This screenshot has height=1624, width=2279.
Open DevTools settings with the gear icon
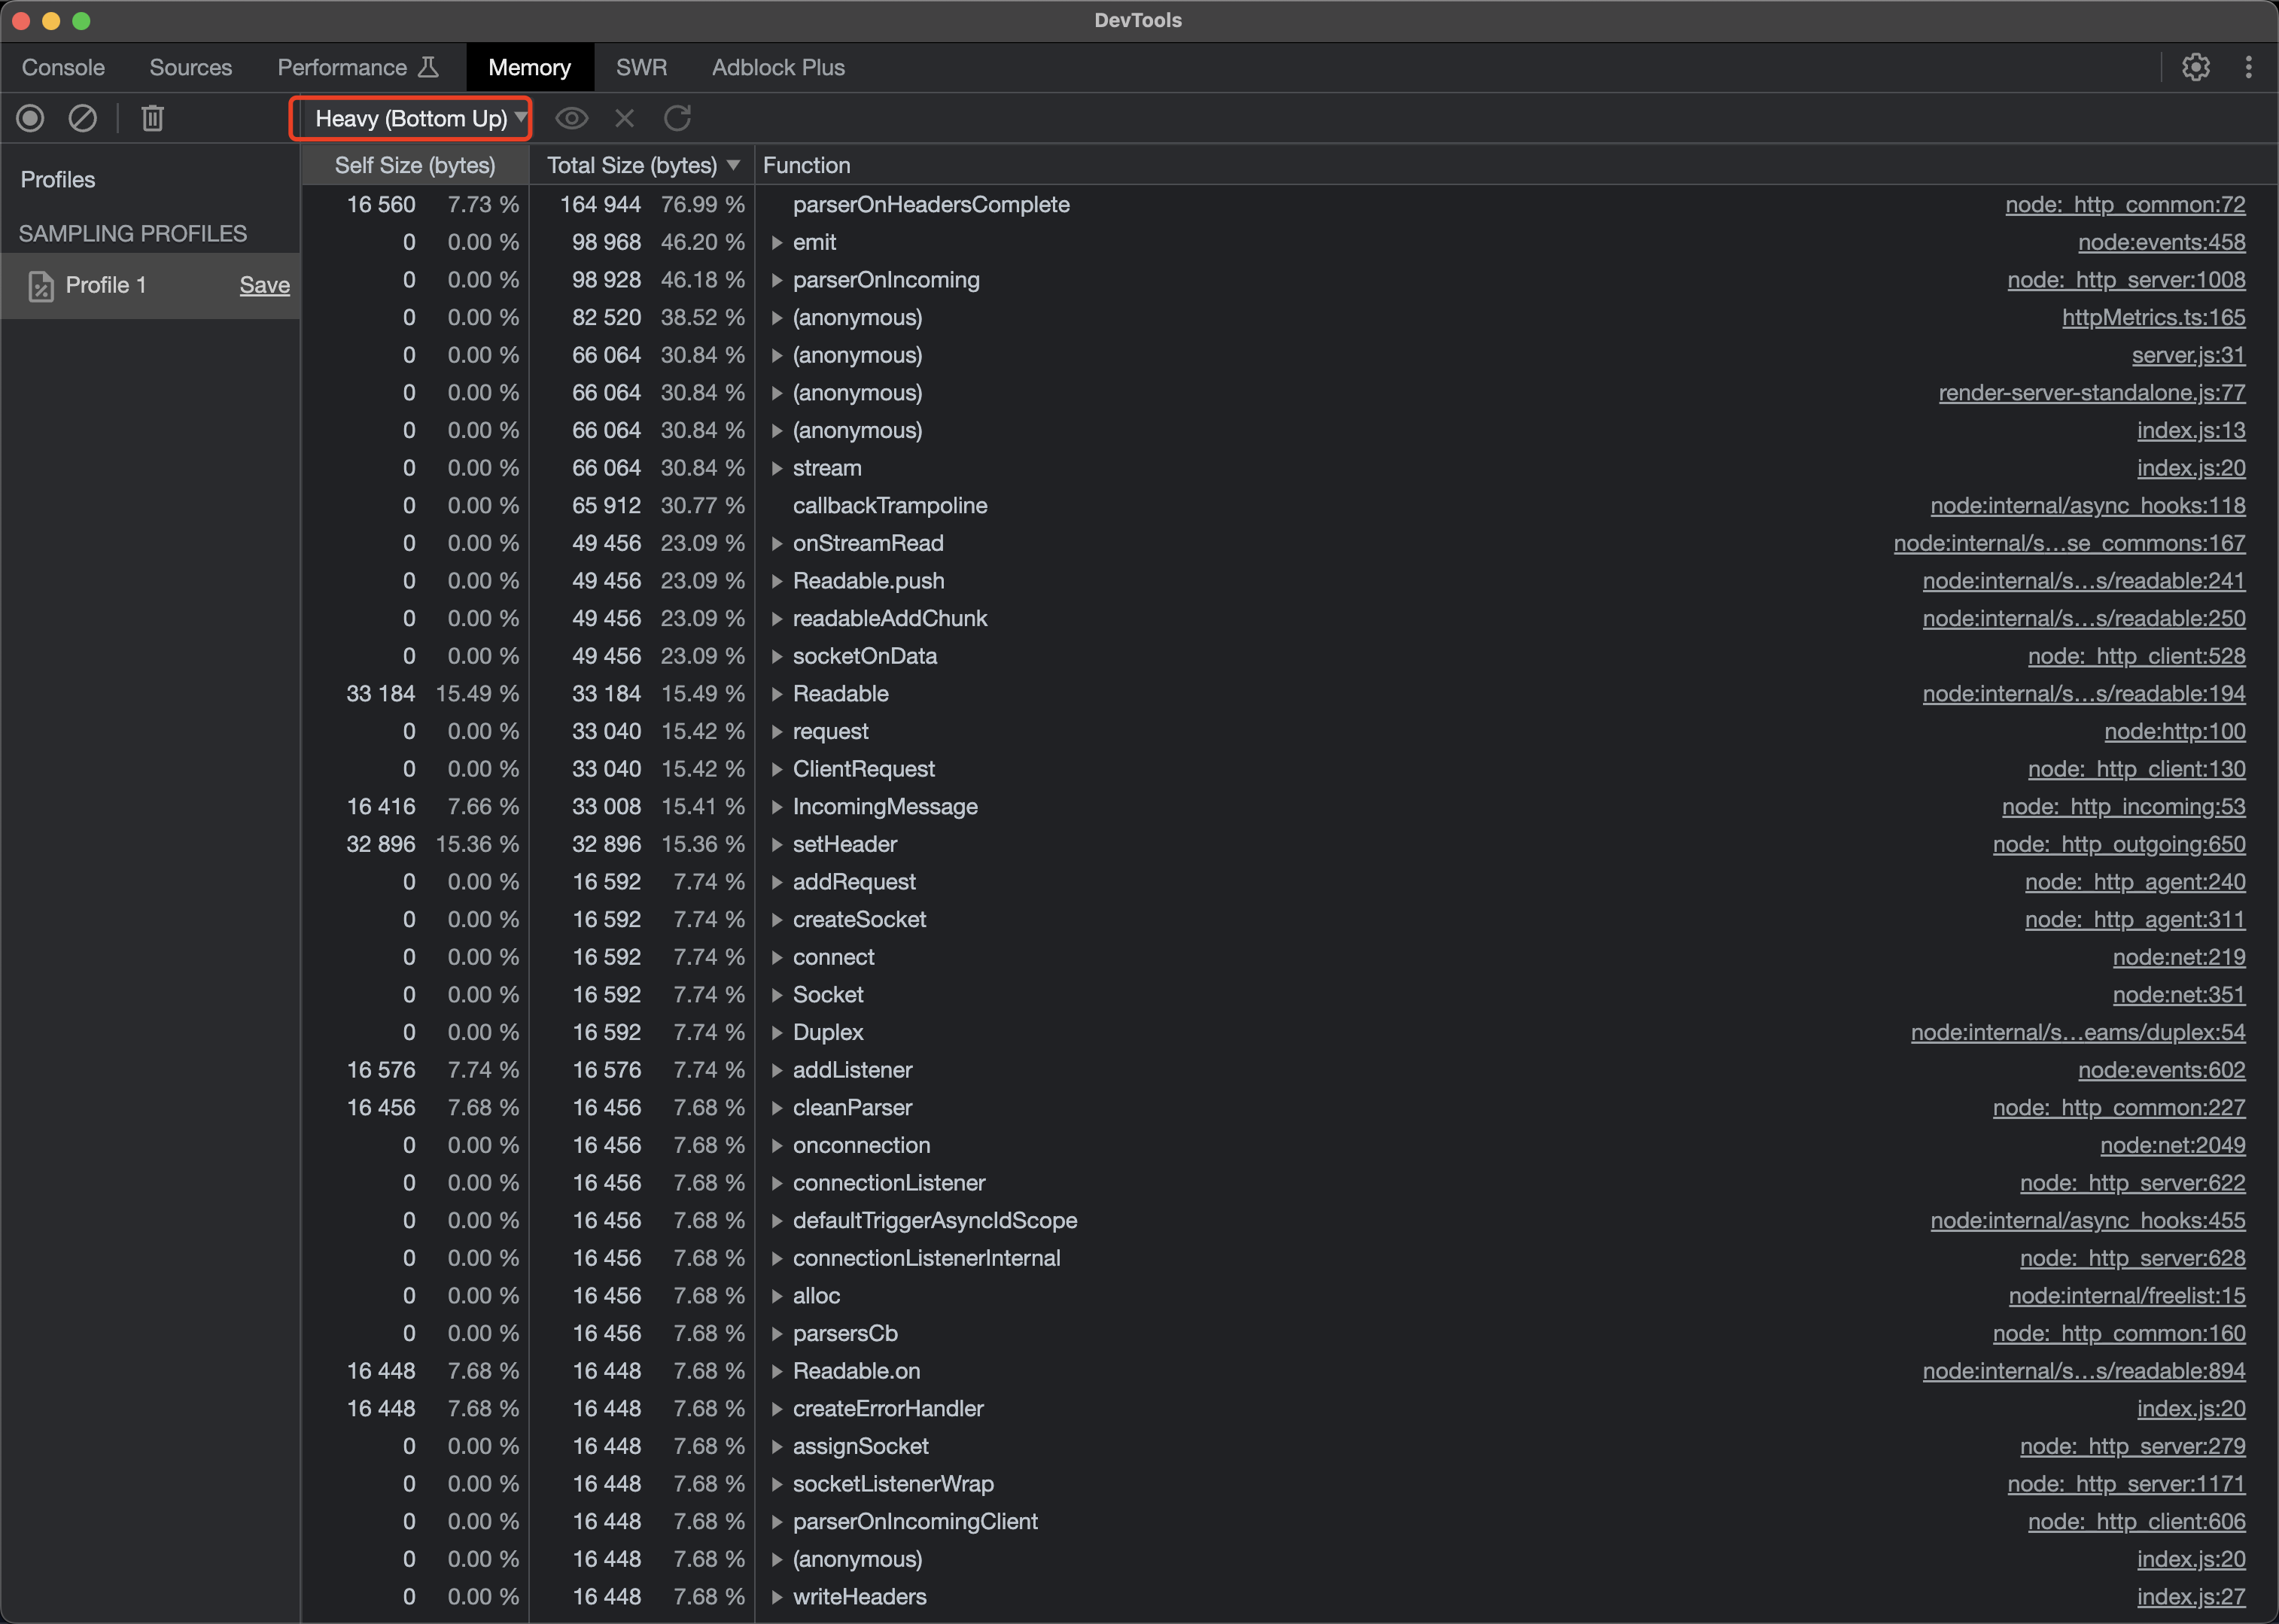tap(2196, 67)
